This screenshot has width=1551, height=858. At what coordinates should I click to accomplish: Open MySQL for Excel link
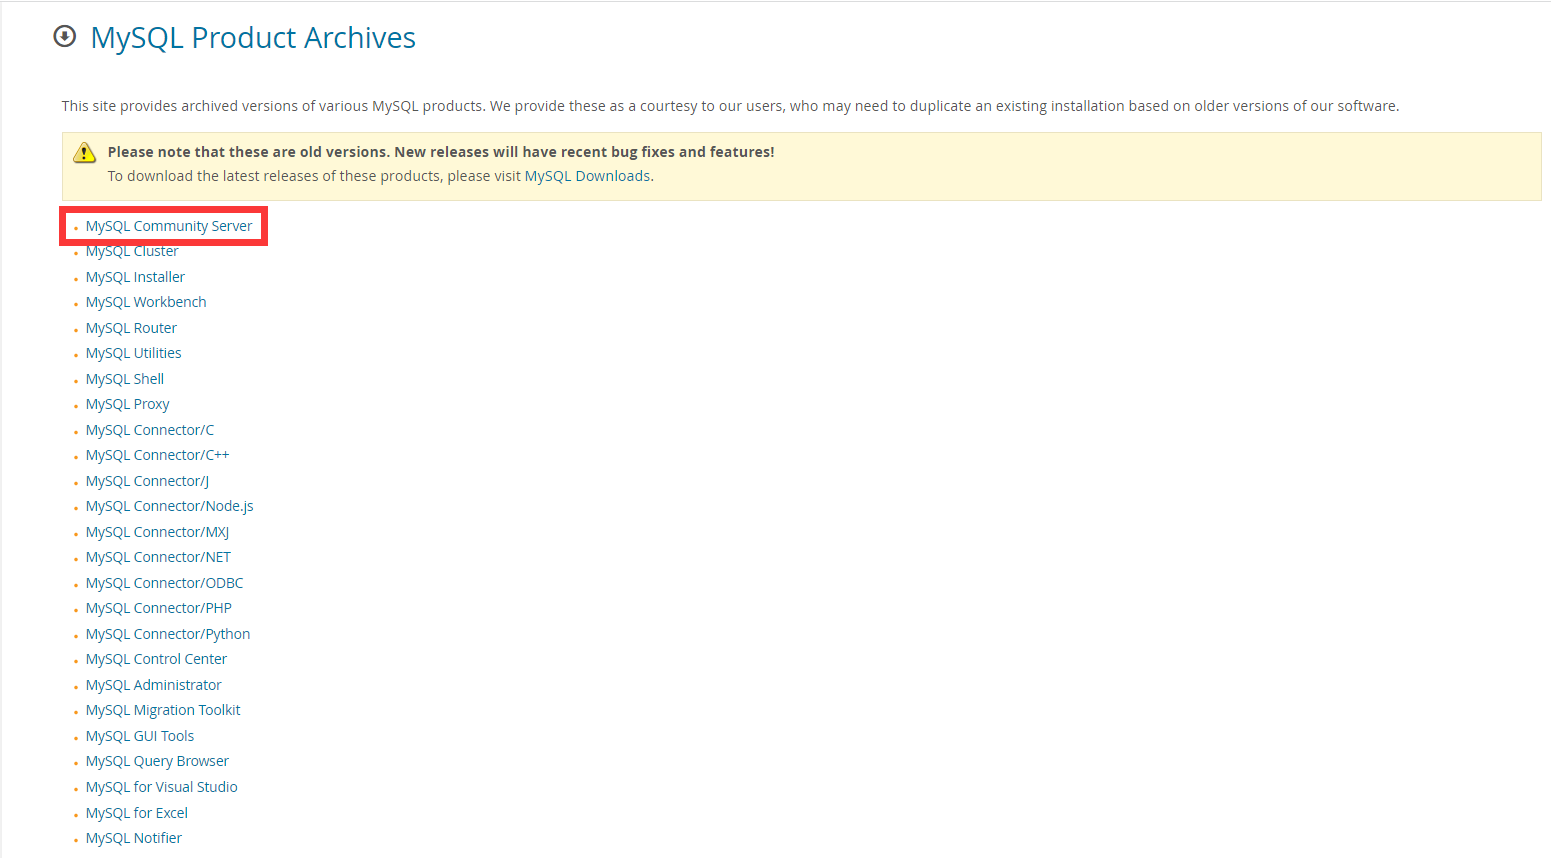coord(137,813)
